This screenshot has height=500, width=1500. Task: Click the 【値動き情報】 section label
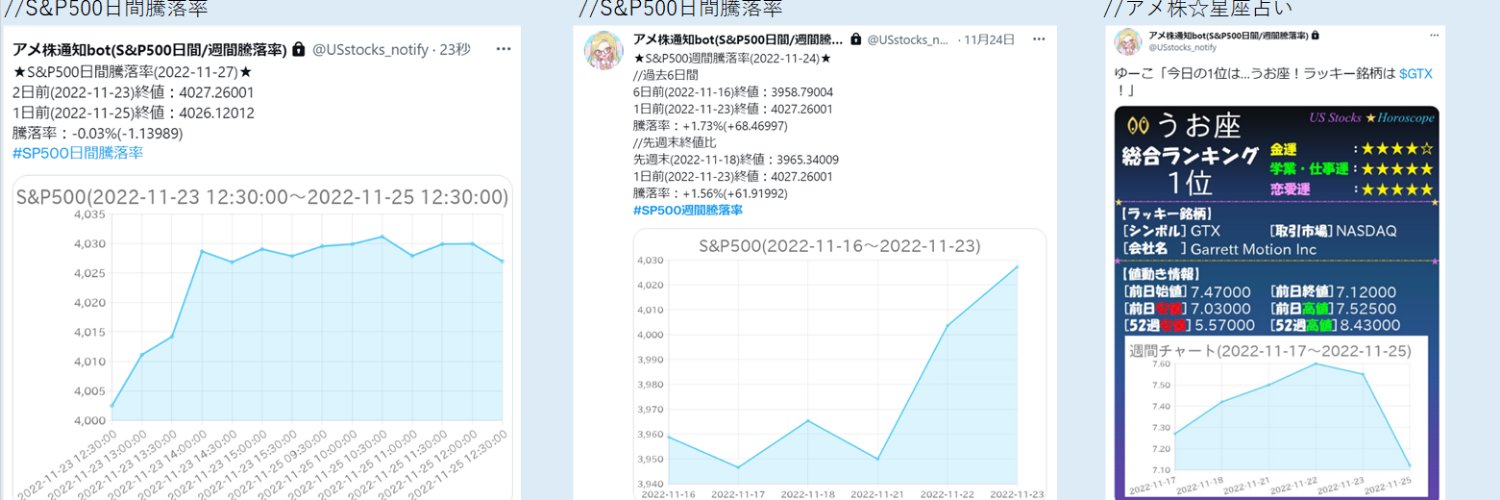click(x=1162, y=274)
